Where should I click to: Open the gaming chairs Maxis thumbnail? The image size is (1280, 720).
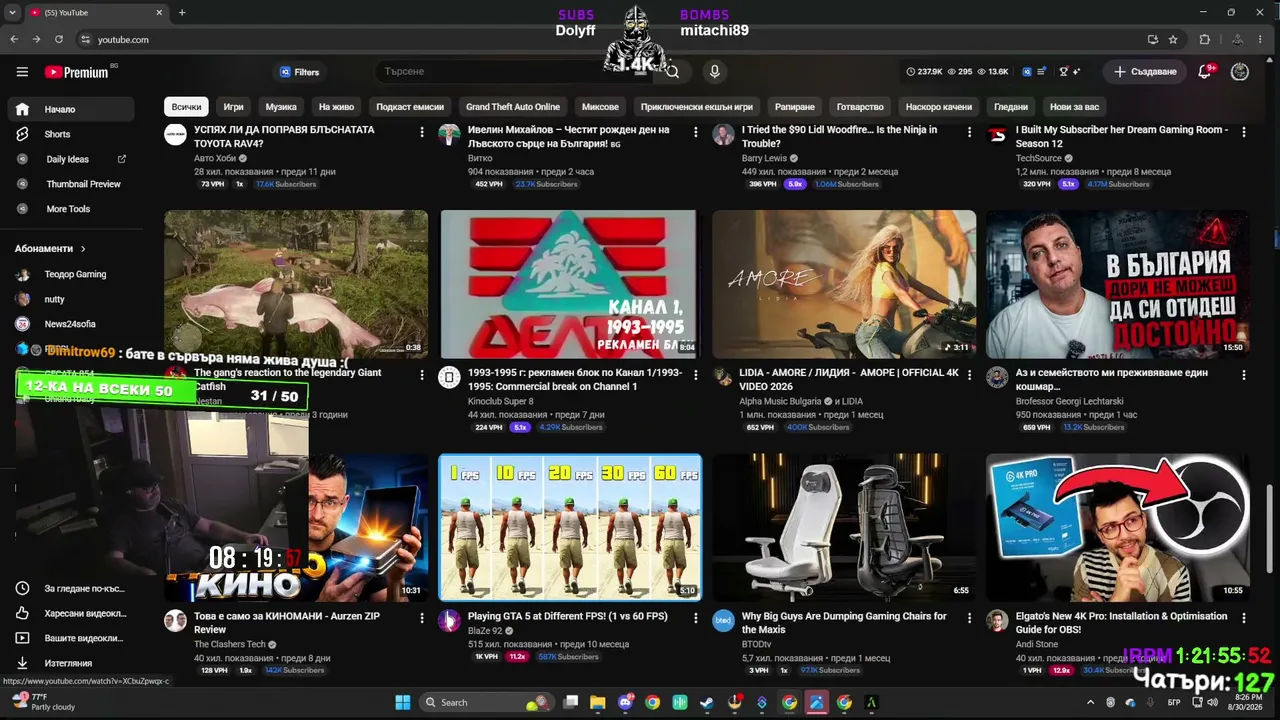click(844, 527)
